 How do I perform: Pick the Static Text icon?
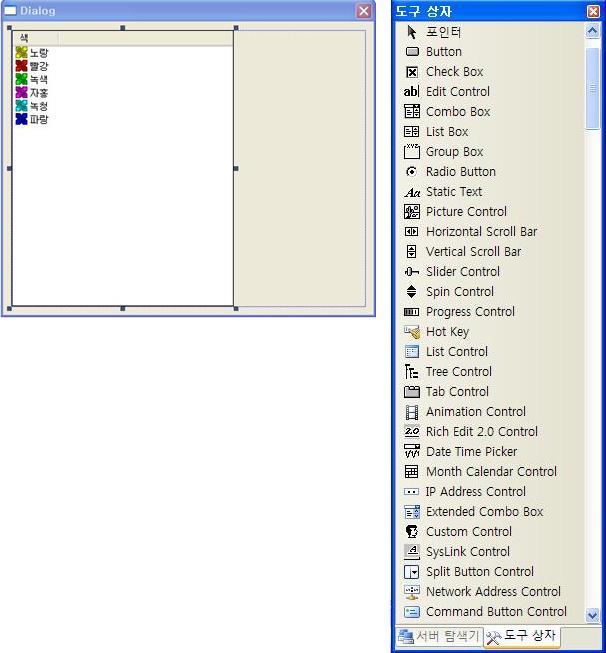click(412, 192)
